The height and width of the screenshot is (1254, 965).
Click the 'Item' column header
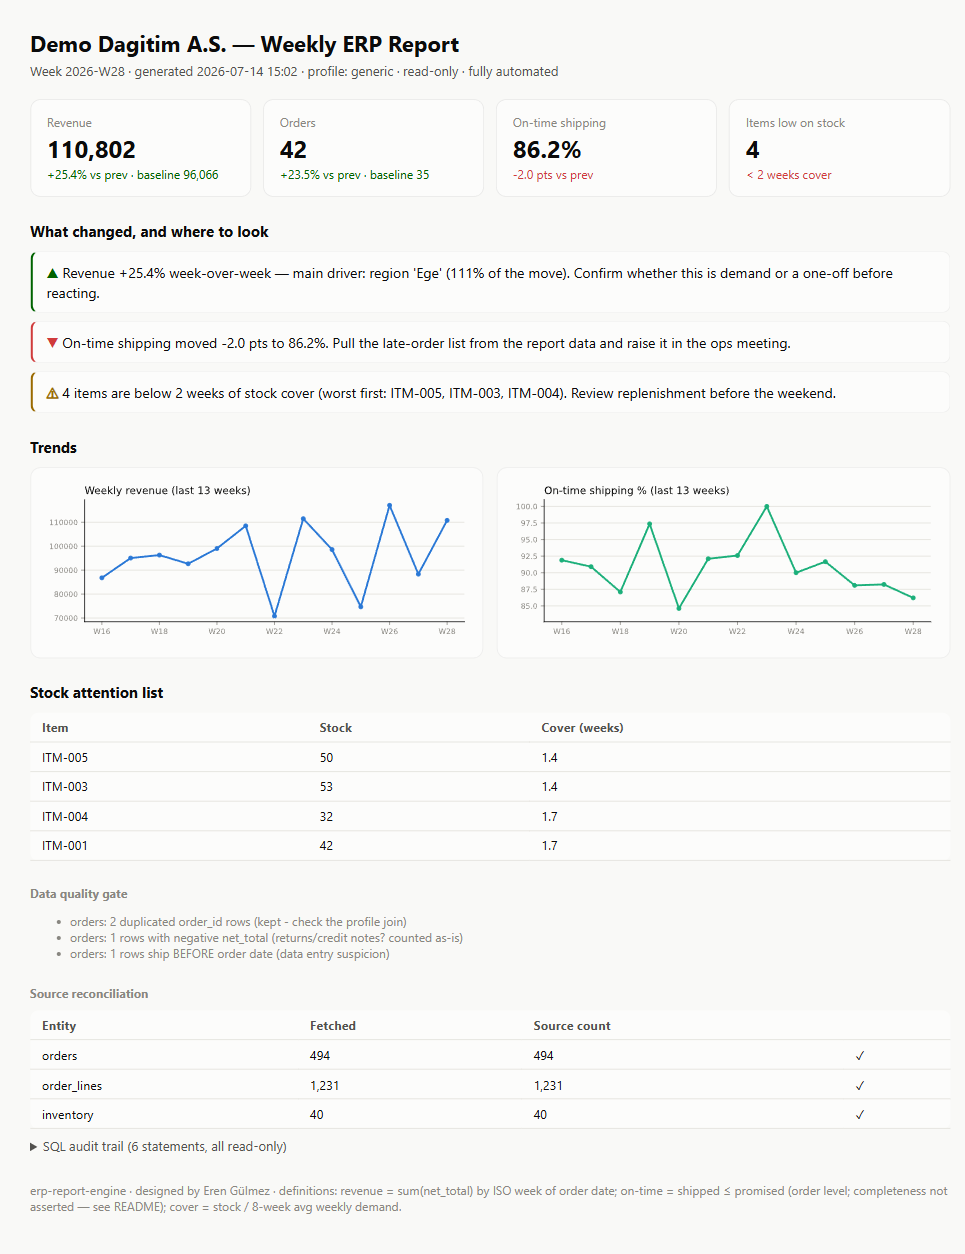pos(55,728)
